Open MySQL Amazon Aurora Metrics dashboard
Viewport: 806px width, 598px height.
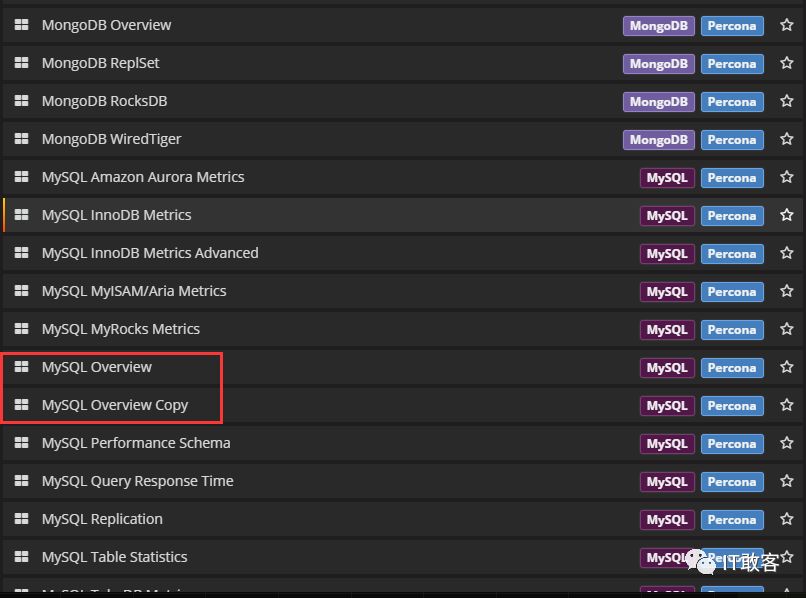[143, 177]
